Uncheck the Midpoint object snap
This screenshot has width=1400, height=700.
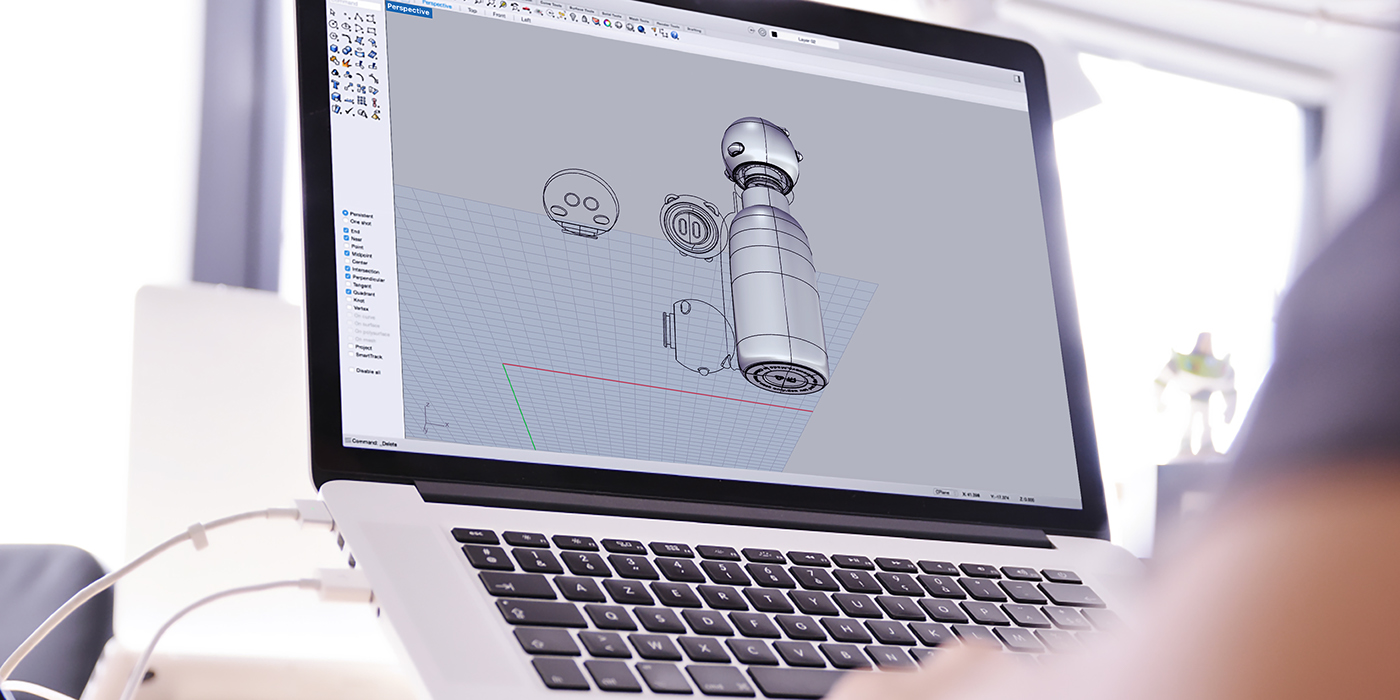point(347,253)
